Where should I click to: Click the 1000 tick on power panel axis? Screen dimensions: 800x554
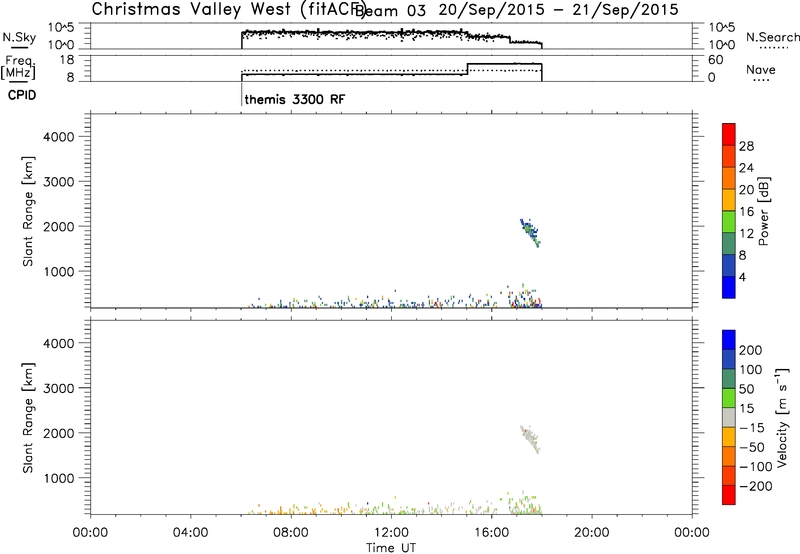[59, 271]
